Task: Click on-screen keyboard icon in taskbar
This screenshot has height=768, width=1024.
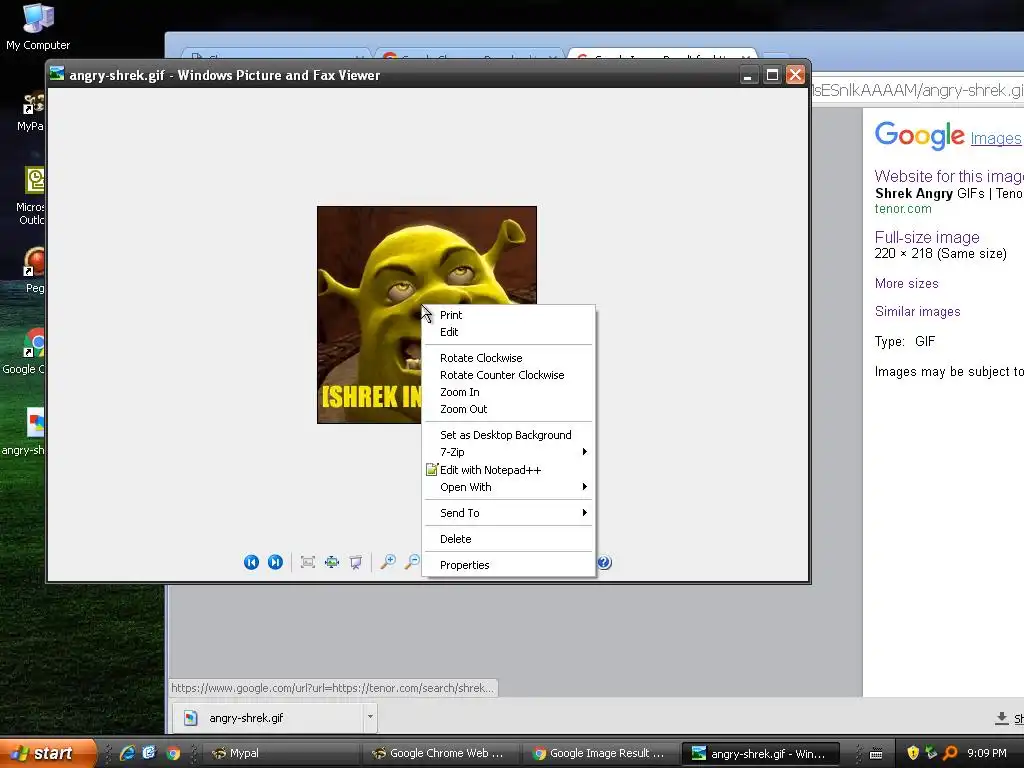Action: 876,754
